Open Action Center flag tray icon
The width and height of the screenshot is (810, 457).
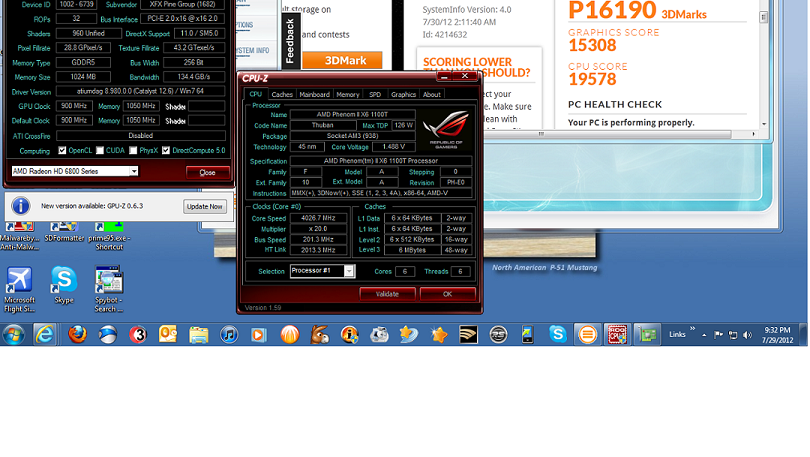[718, 335]
